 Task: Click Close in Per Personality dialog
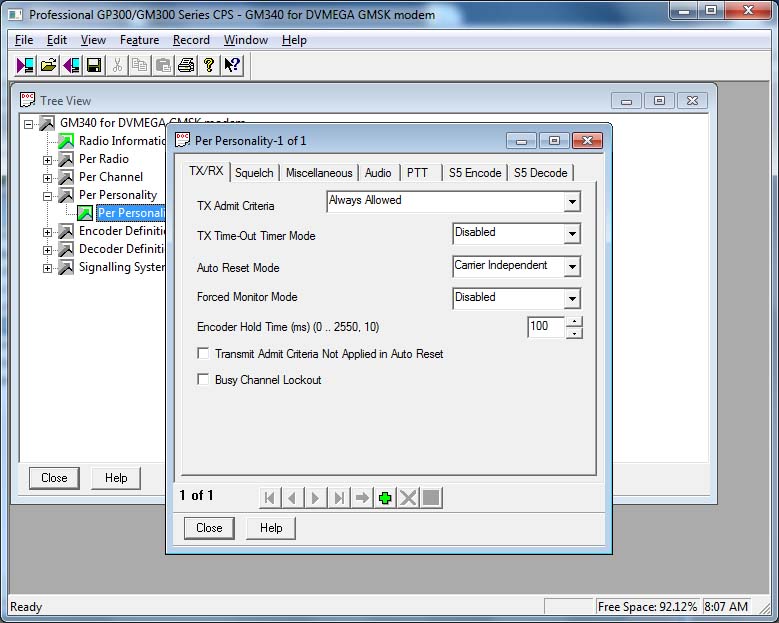pyautogui.click(x=209, y=528)
